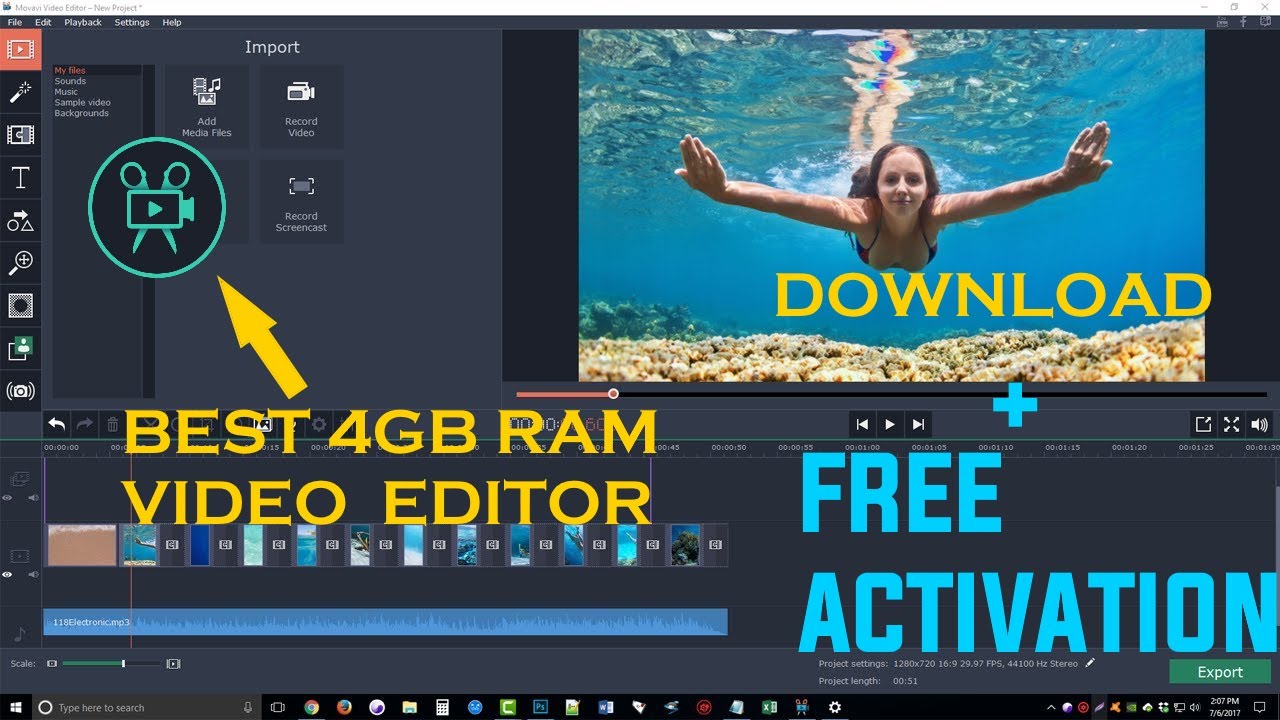The image size is (1280, 720).
Task: Skip to next frame
Action: tap(918, 424)
